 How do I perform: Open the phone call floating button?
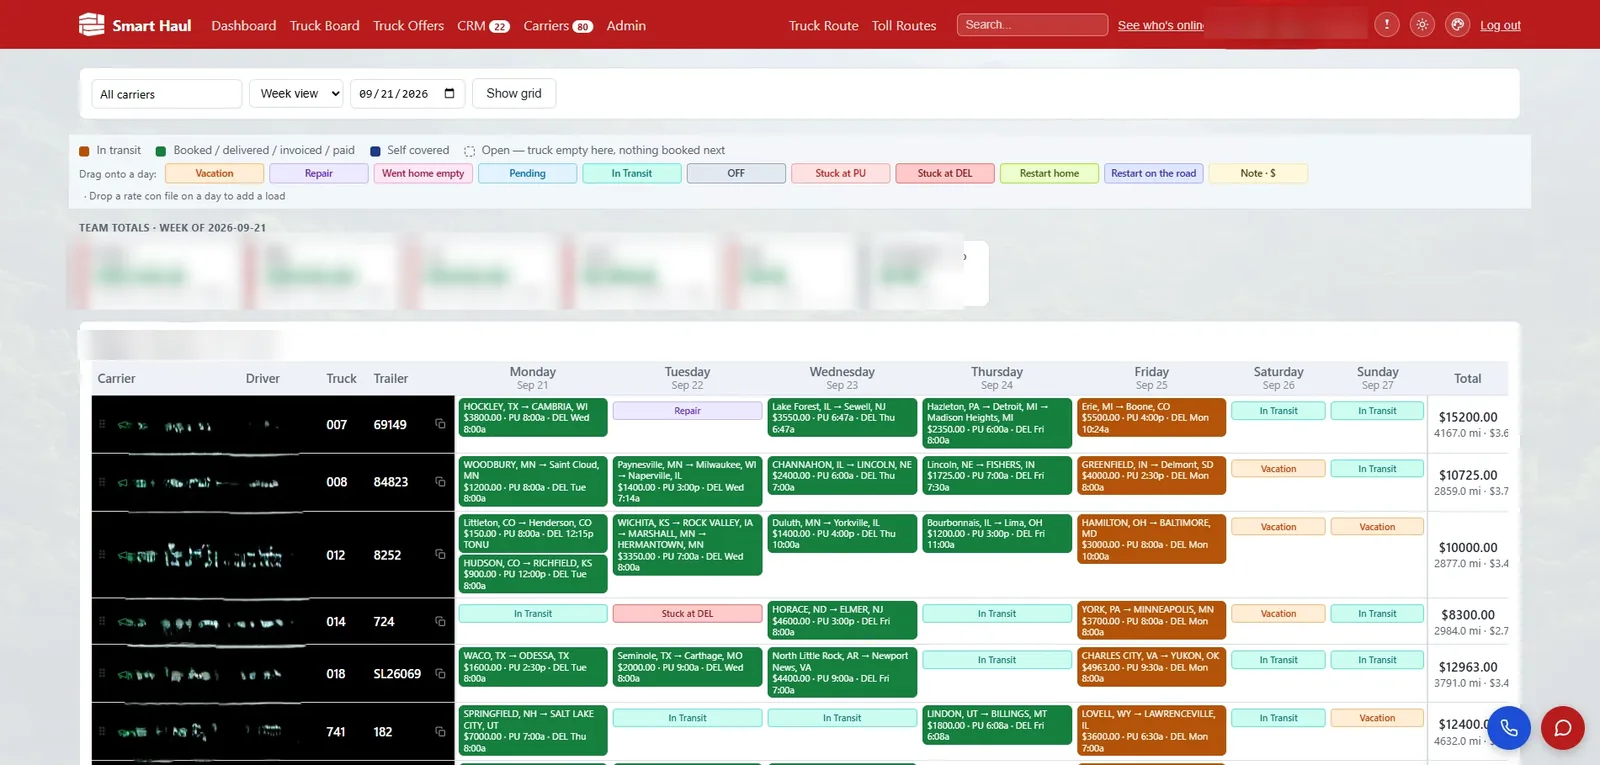coord(1509,728)
